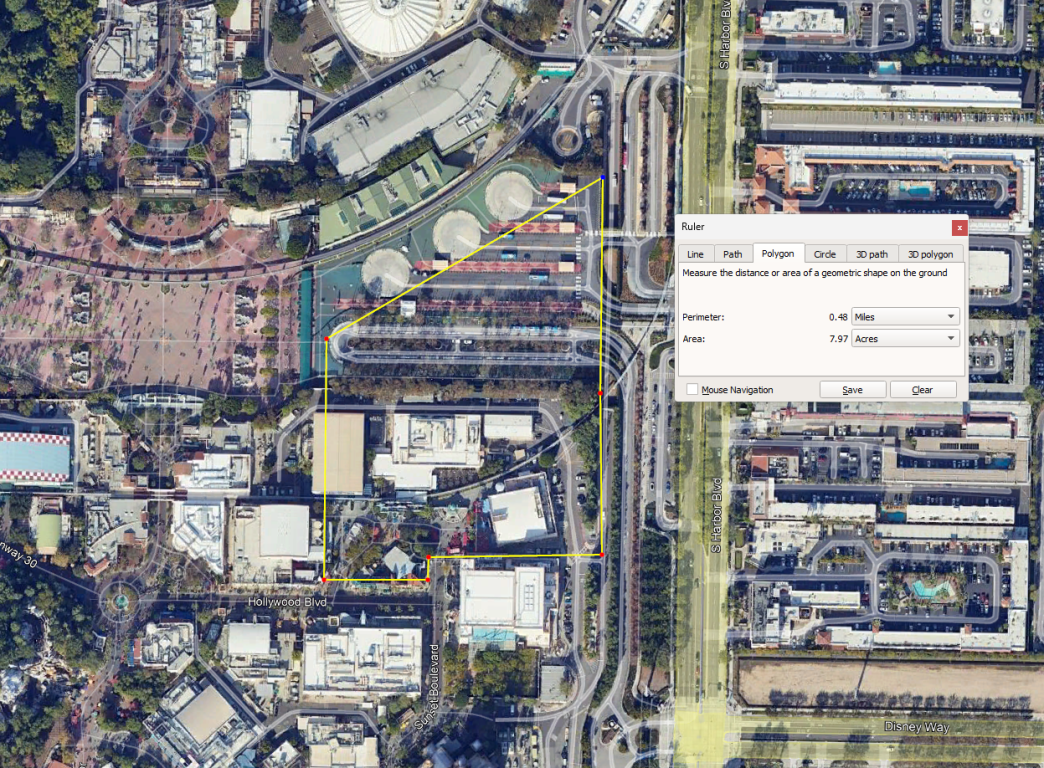Viewport: 1044px width, 768px height.
Task: Click the Disney Way road label
Action: (x=916, y=726)
